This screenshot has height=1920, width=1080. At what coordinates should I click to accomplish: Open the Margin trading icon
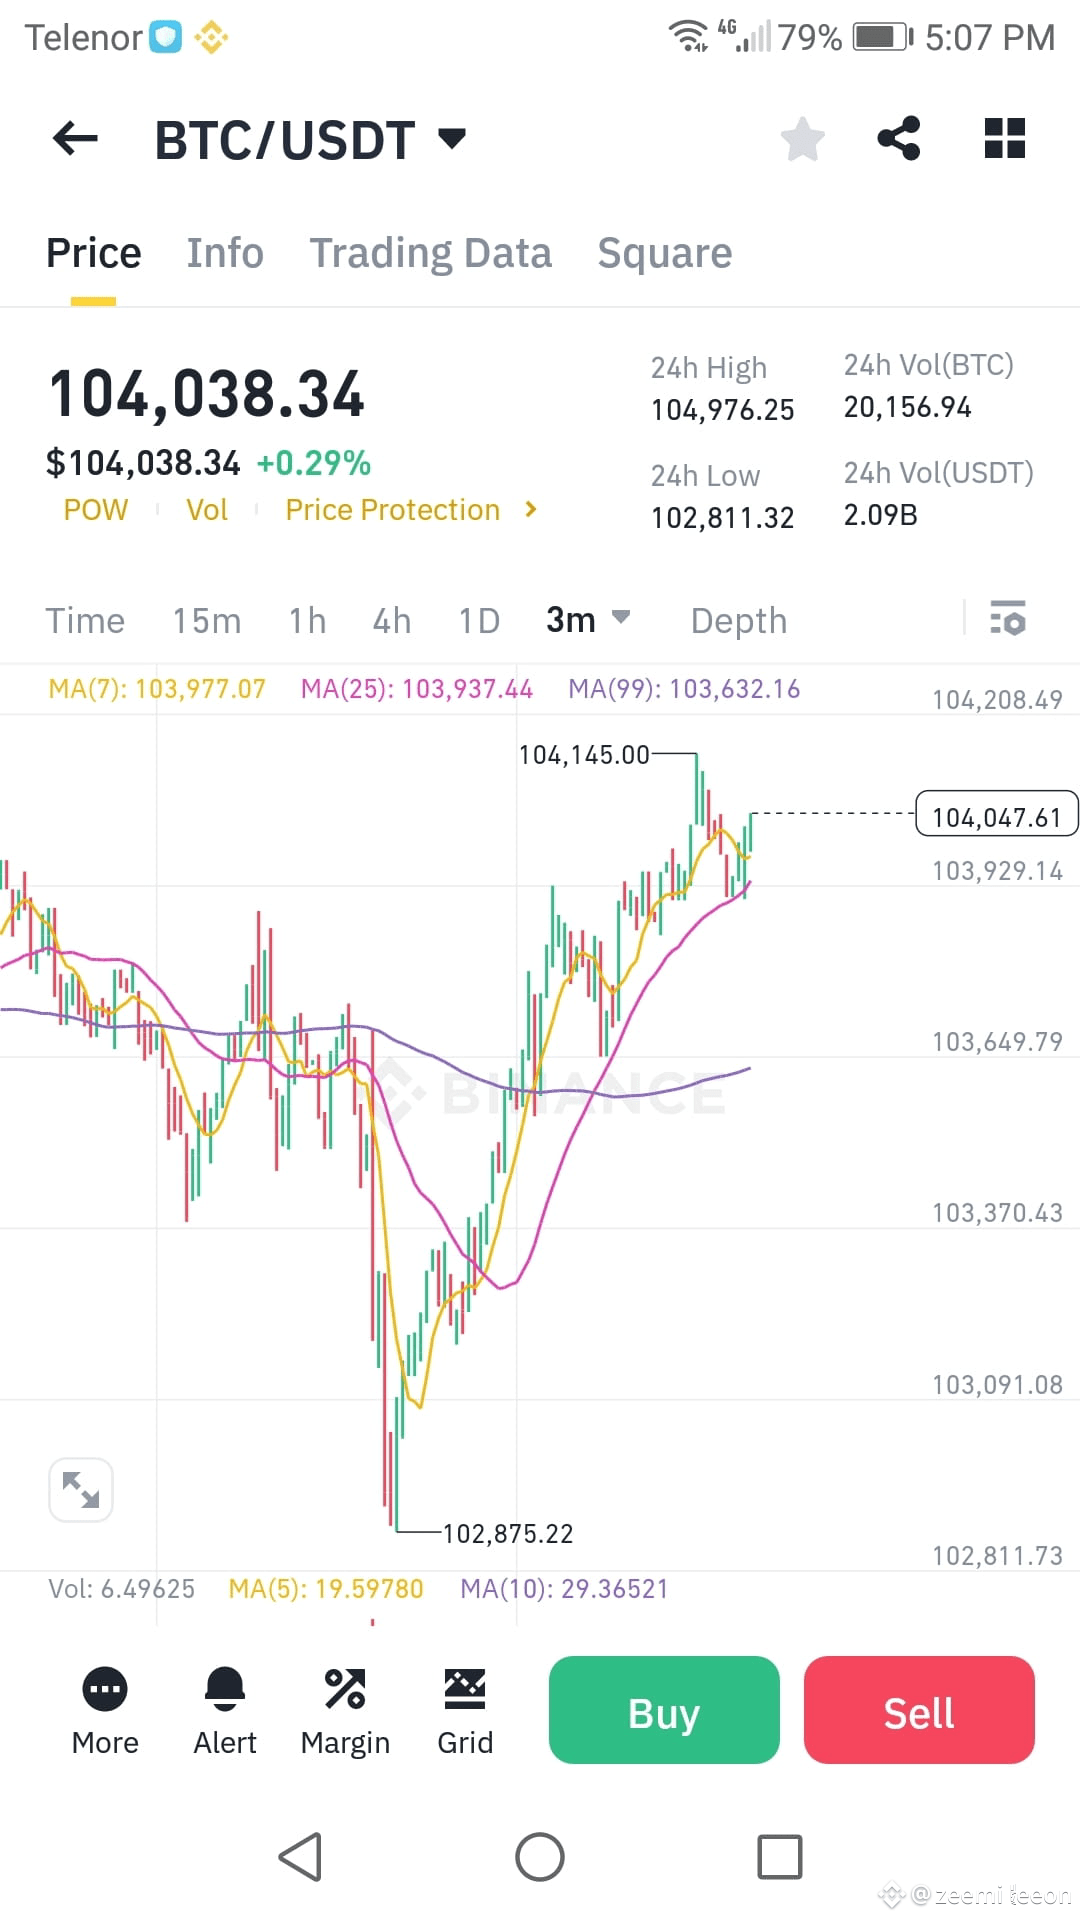coord(345,1689)
